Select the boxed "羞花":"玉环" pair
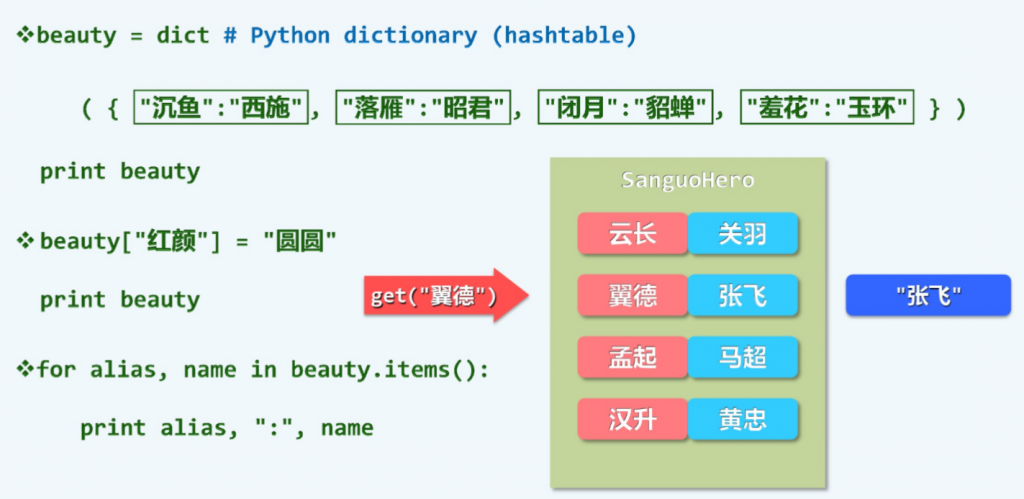1024x499 pixels. tap(828, 108)
